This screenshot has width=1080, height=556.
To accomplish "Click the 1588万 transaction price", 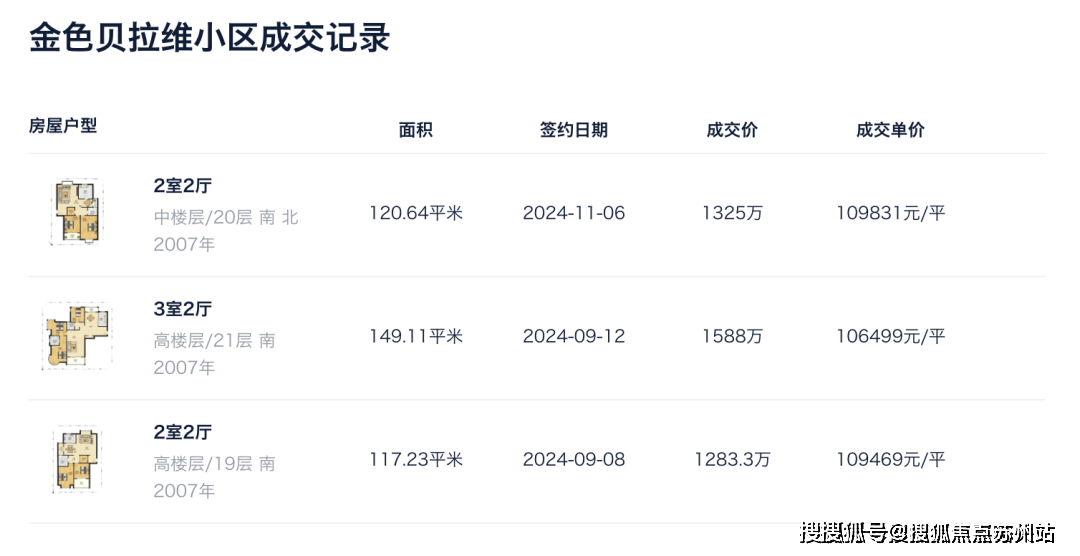I will coord(732,336).
